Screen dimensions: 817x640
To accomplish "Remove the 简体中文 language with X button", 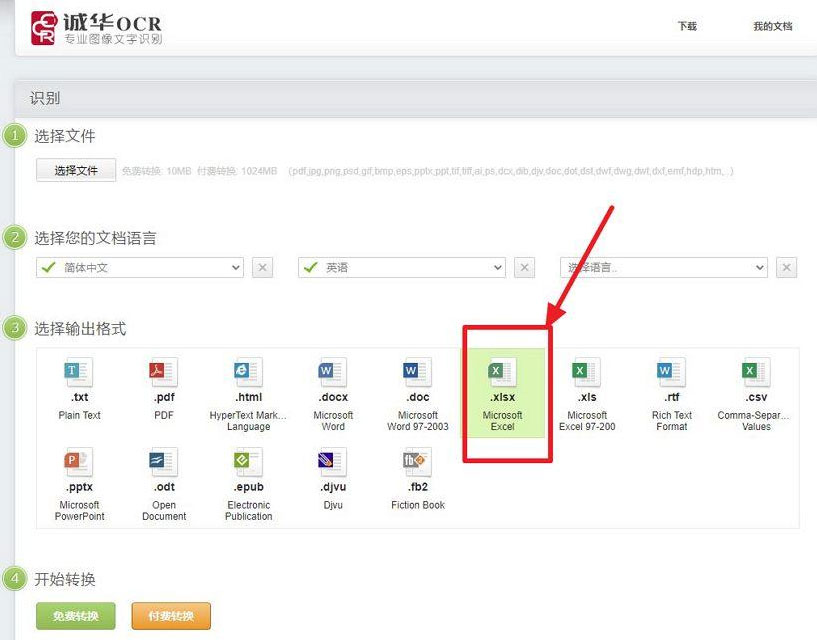I will tap(262, 268).
